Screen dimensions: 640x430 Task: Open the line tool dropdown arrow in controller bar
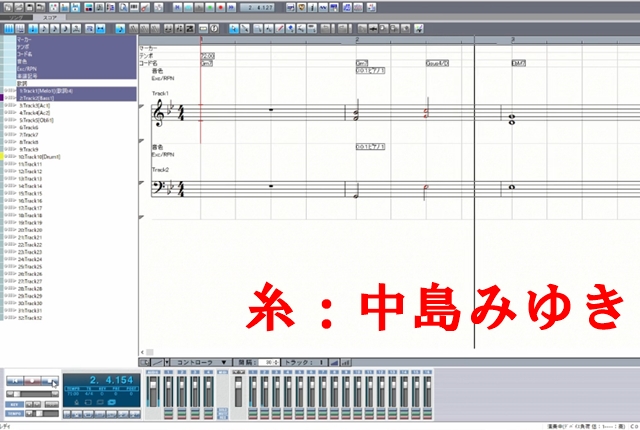tap(167, 362)
